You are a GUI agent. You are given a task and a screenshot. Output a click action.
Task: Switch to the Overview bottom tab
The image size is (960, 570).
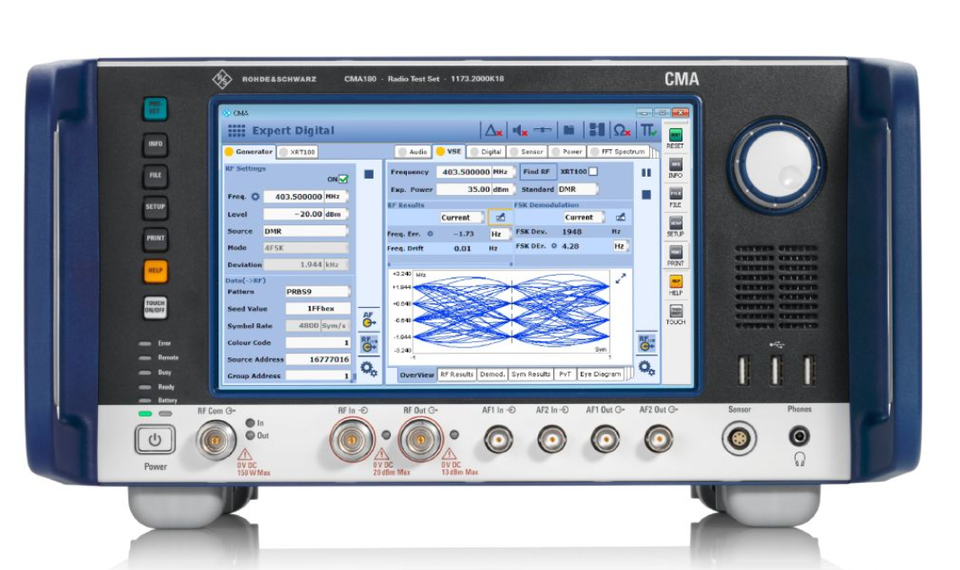click(417, 374)
